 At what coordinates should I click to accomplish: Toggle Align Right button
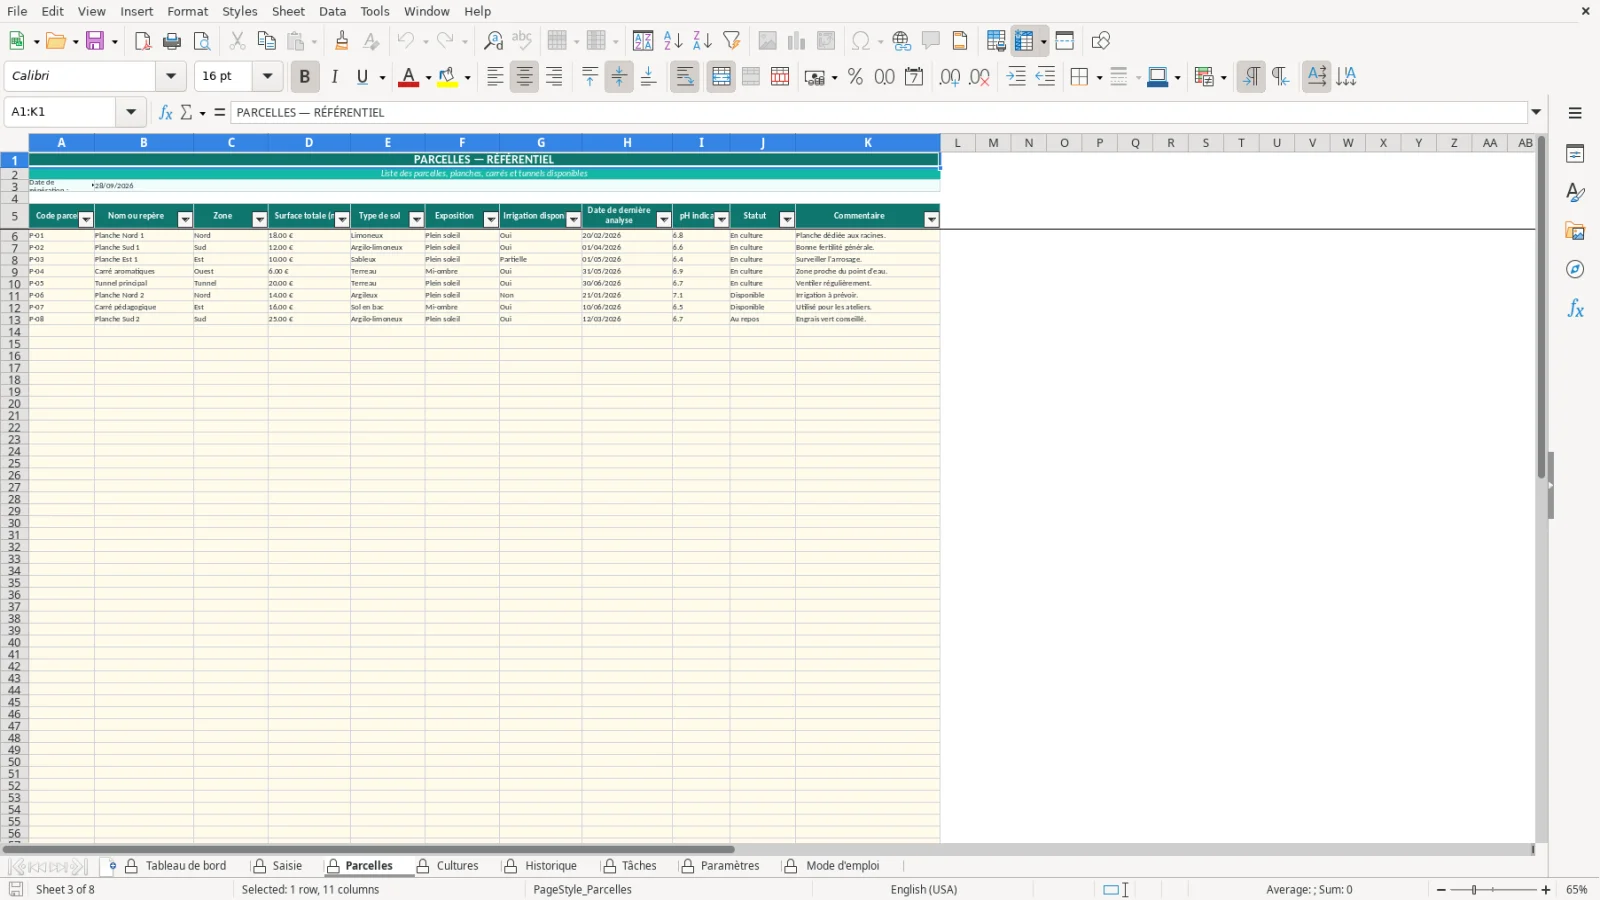click(x=554, y=77)
